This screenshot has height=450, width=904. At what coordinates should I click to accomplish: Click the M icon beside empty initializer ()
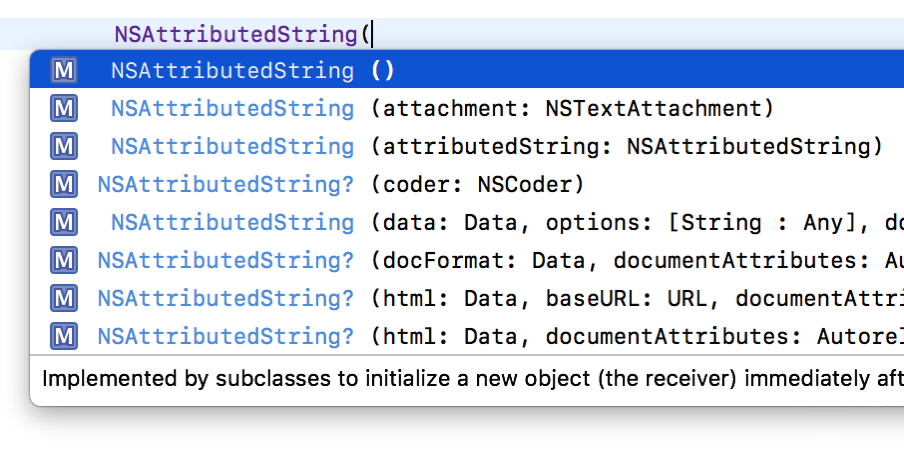tap(63, 70)
